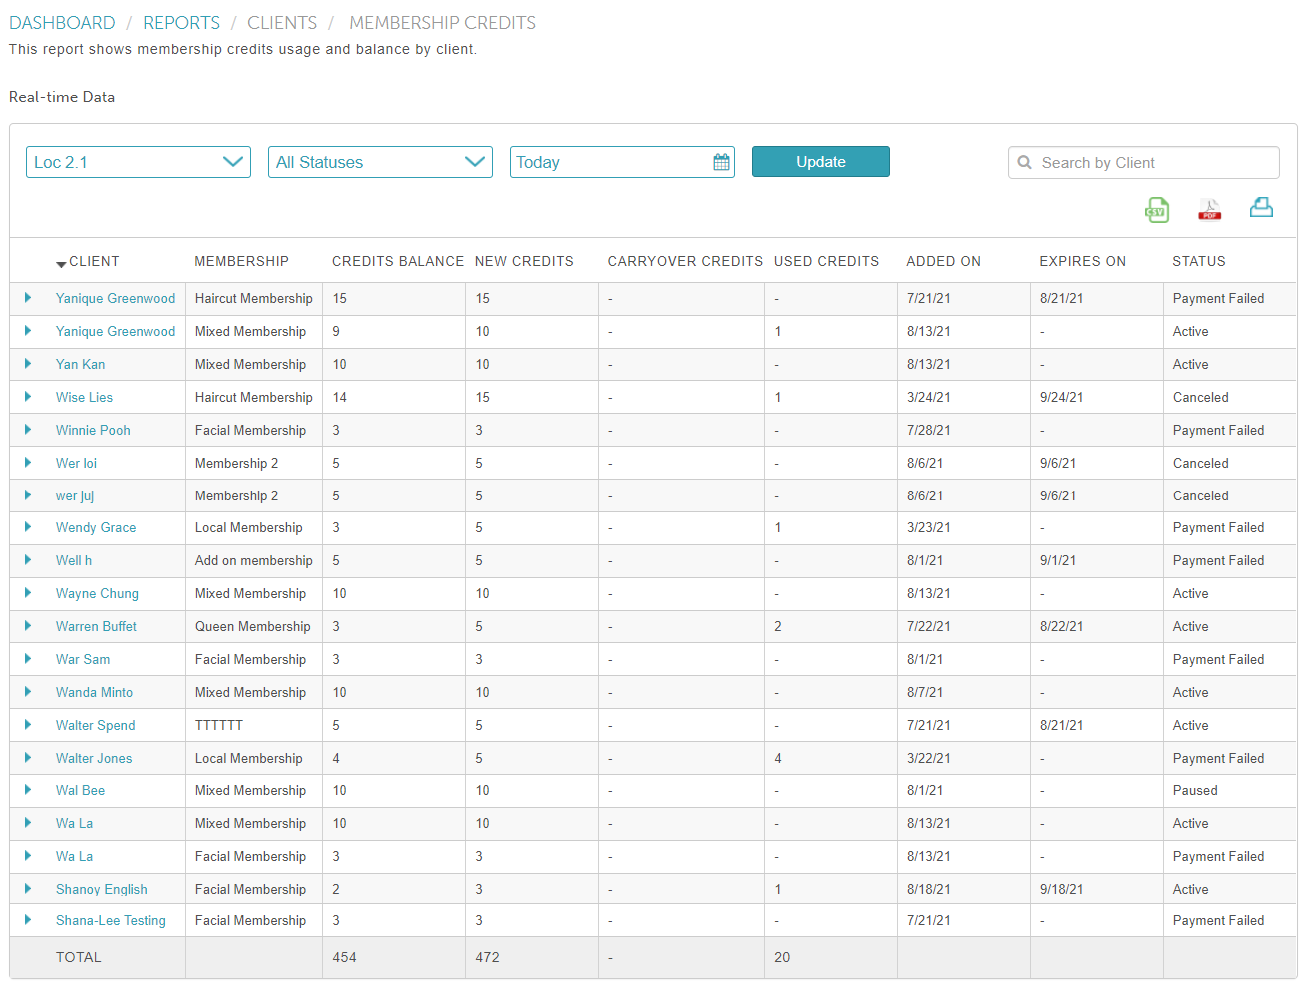Export report as PDF
1303x984 pixels.
(x=1210, y=209)
